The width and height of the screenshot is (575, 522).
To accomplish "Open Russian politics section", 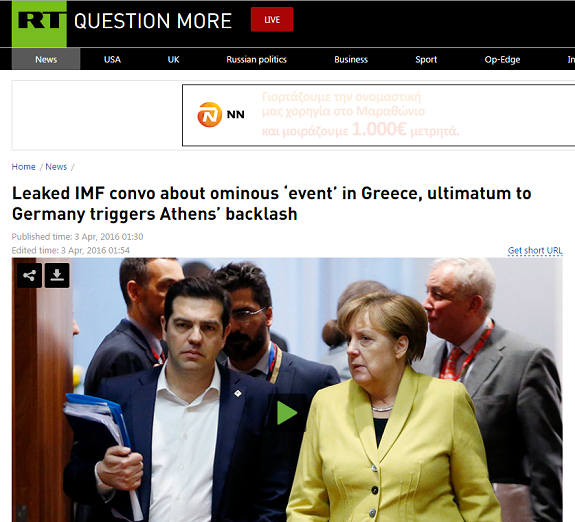I will [256, 59].
